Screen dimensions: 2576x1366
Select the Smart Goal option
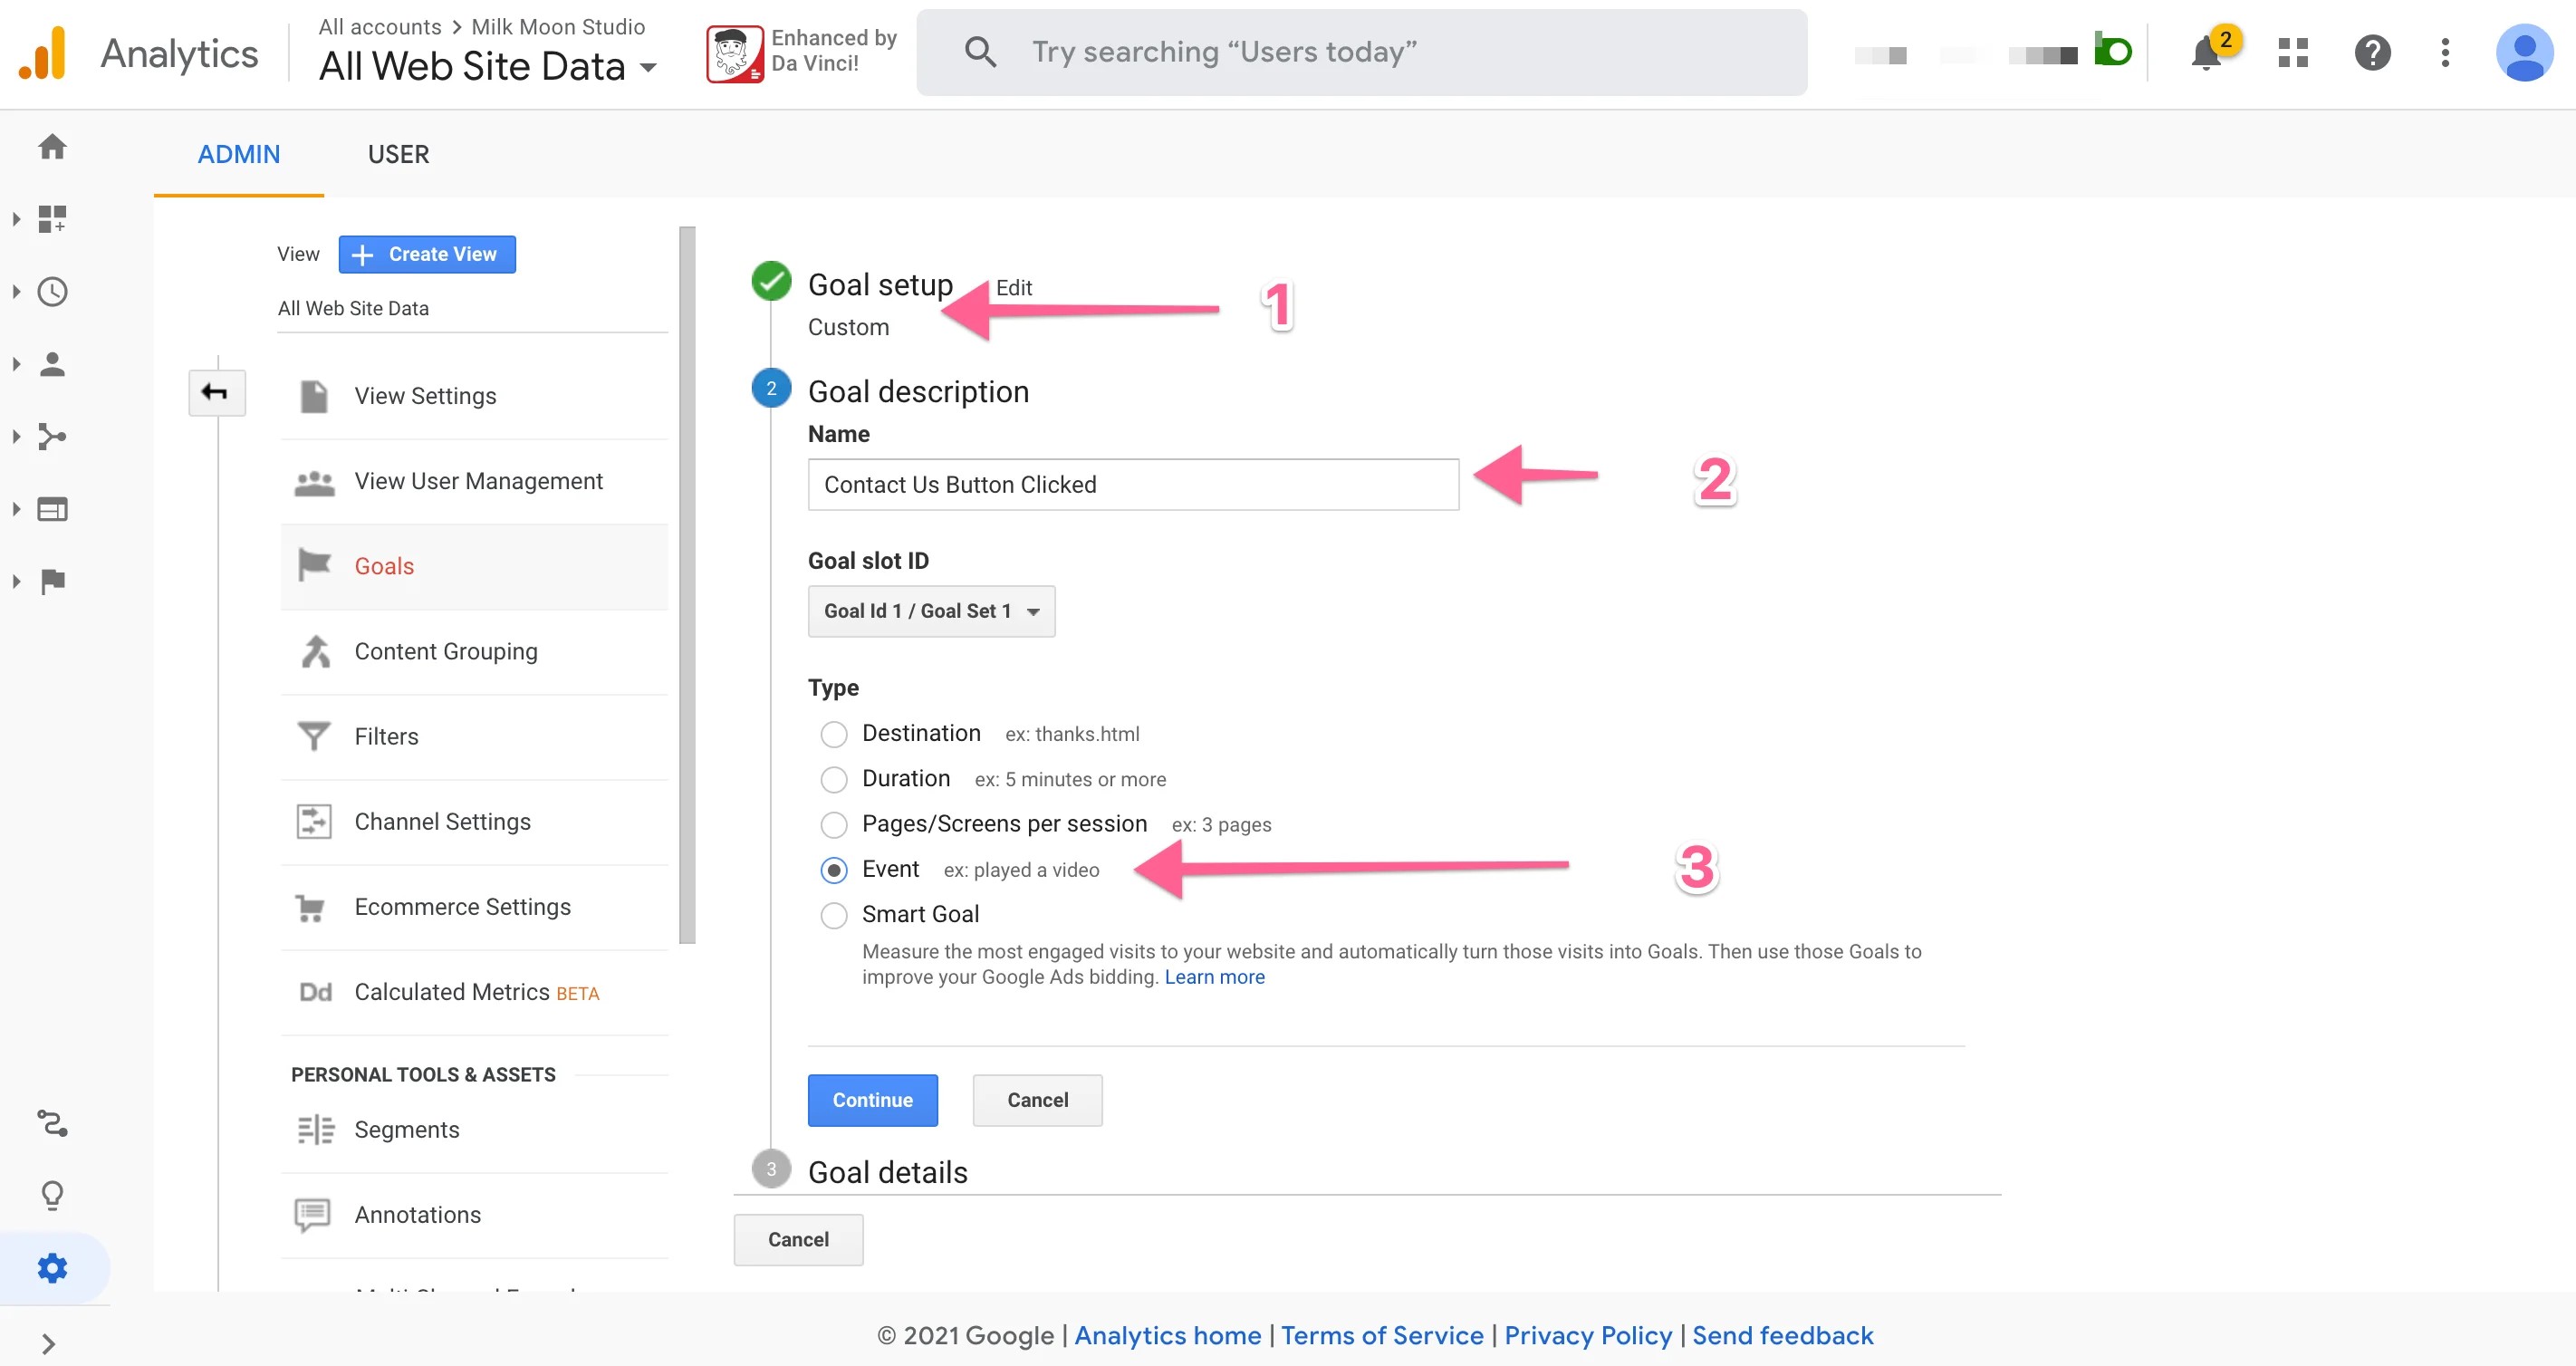[833, 915]
